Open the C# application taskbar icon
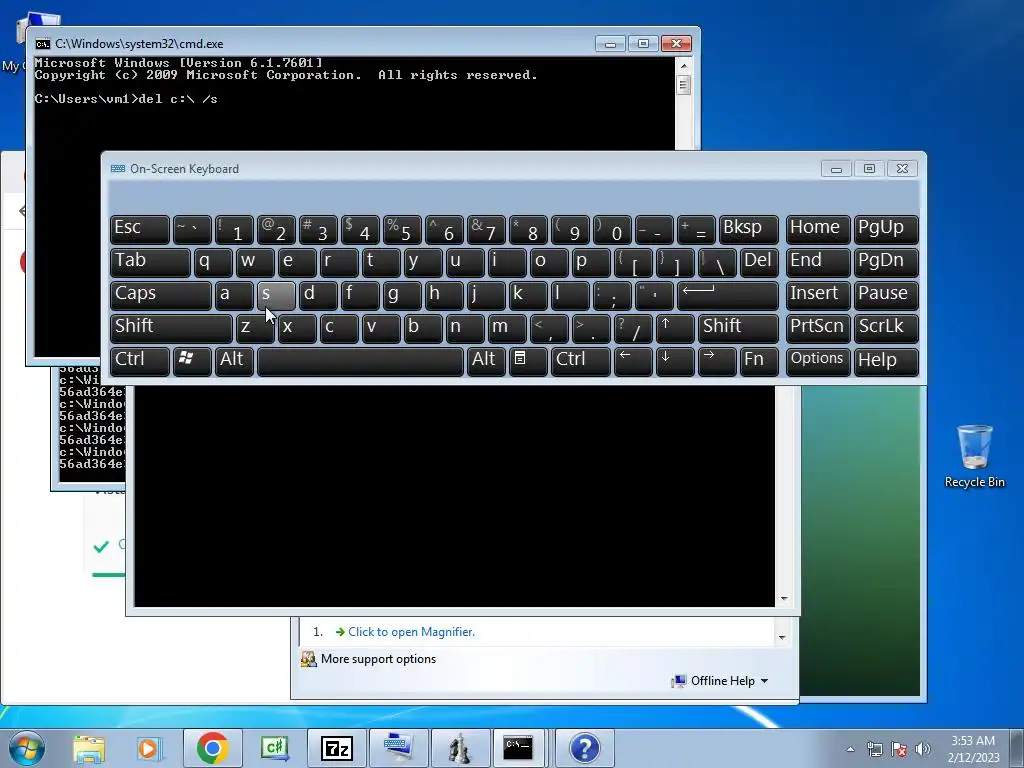Viewport: 1024px width, 768px height. coord(274,748)
